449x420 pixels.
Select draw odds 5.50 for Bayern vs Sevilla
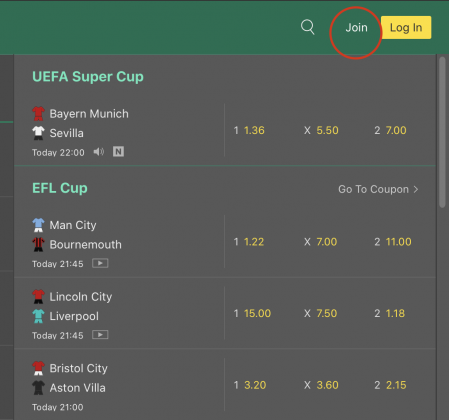(x=327, y=130)
